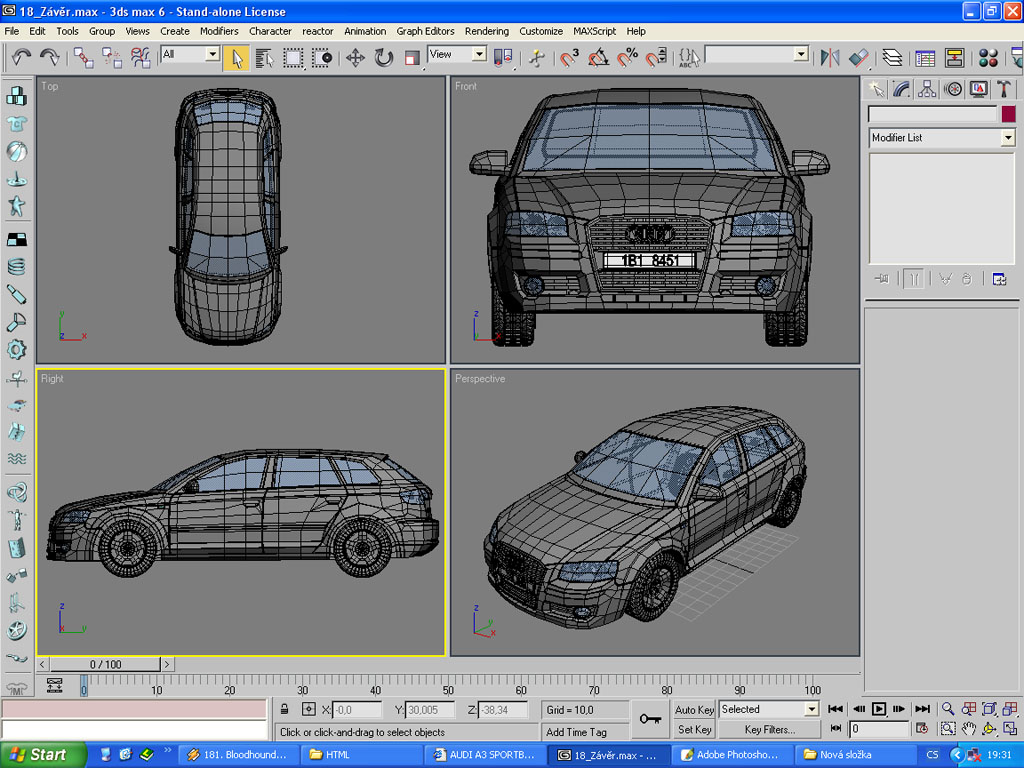Image resolution: width=1024 pixels, height=768 pixels.
Task: Expand the Modifier List dropdown
Action: [1008, 137]
